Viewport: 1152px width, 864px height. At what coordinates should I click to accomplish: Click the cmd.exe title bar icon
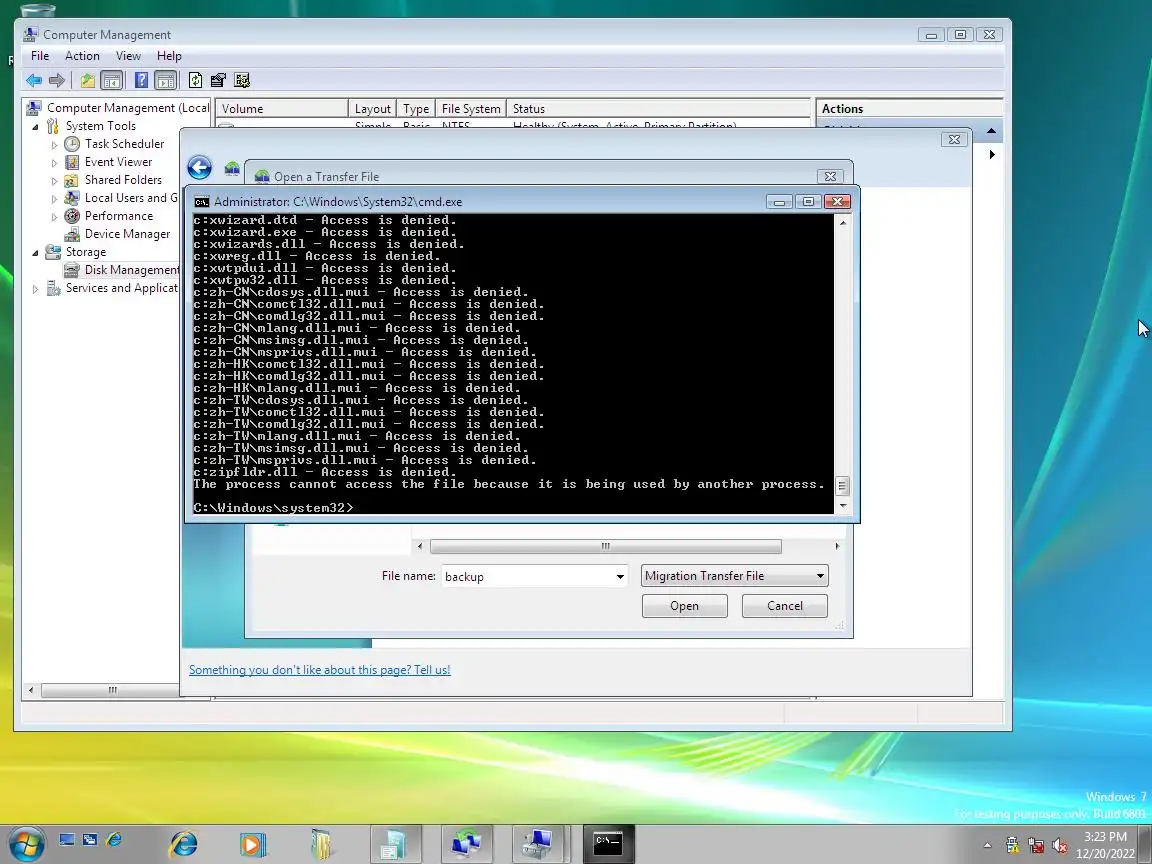201,202
